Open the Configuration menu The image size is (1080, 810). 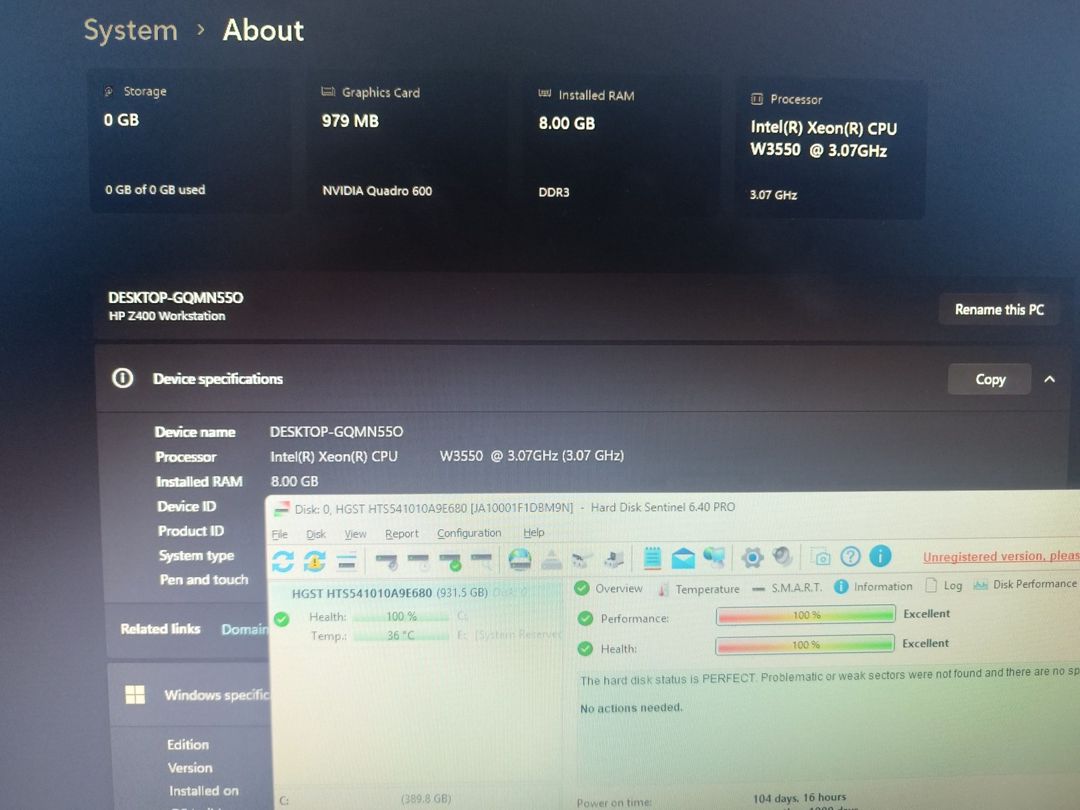coord(469,532)
